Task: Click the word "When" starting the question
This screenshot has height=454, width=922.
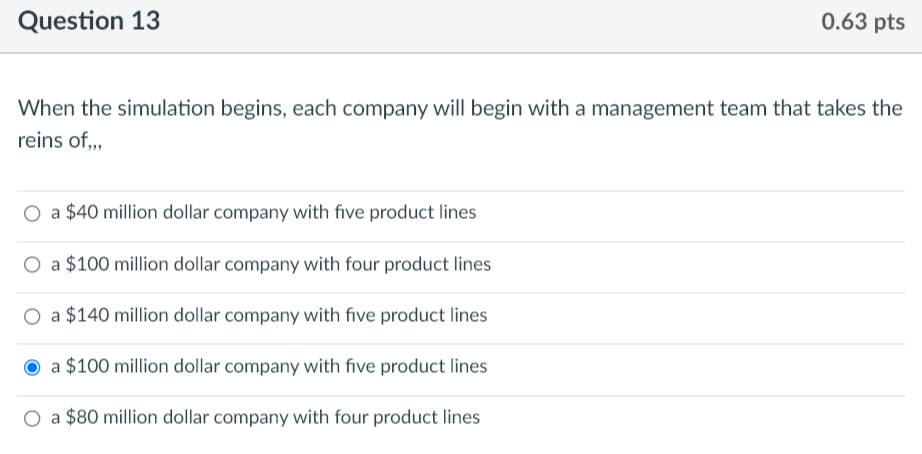Action: [x=45, y=108]
